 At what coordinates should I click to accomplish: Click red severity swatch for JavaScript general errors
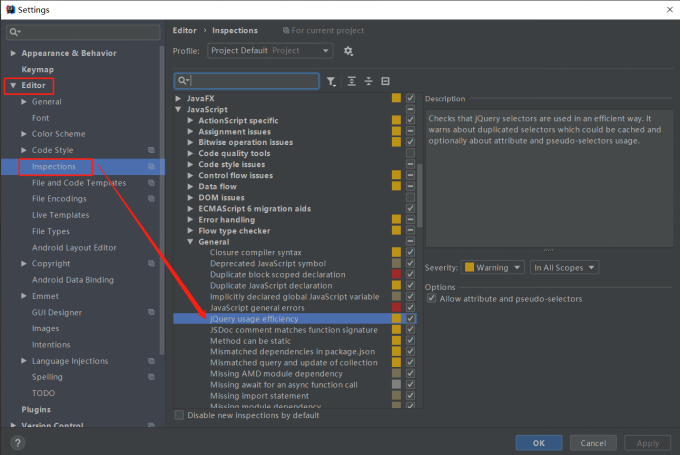click(396, 307)
